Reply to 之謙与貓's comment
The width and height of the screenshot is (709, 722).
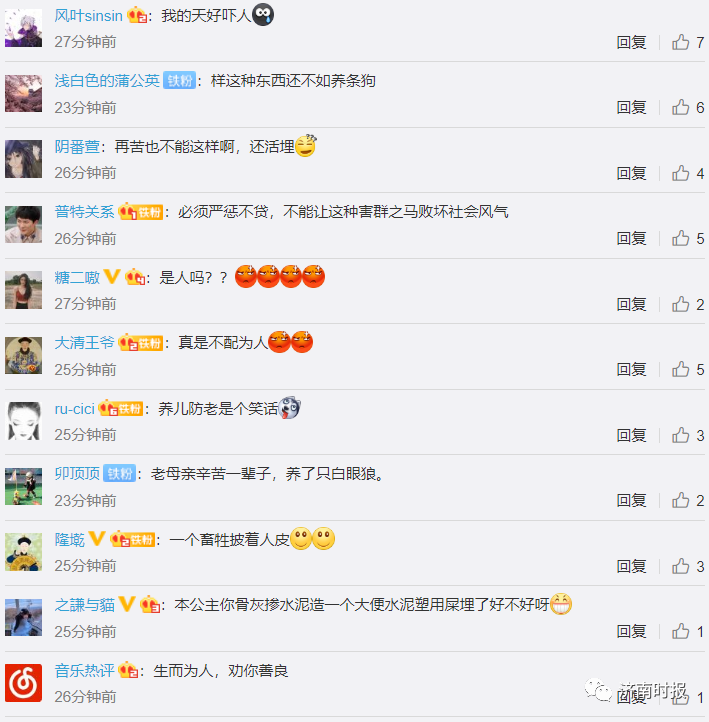tap(631, 631)
